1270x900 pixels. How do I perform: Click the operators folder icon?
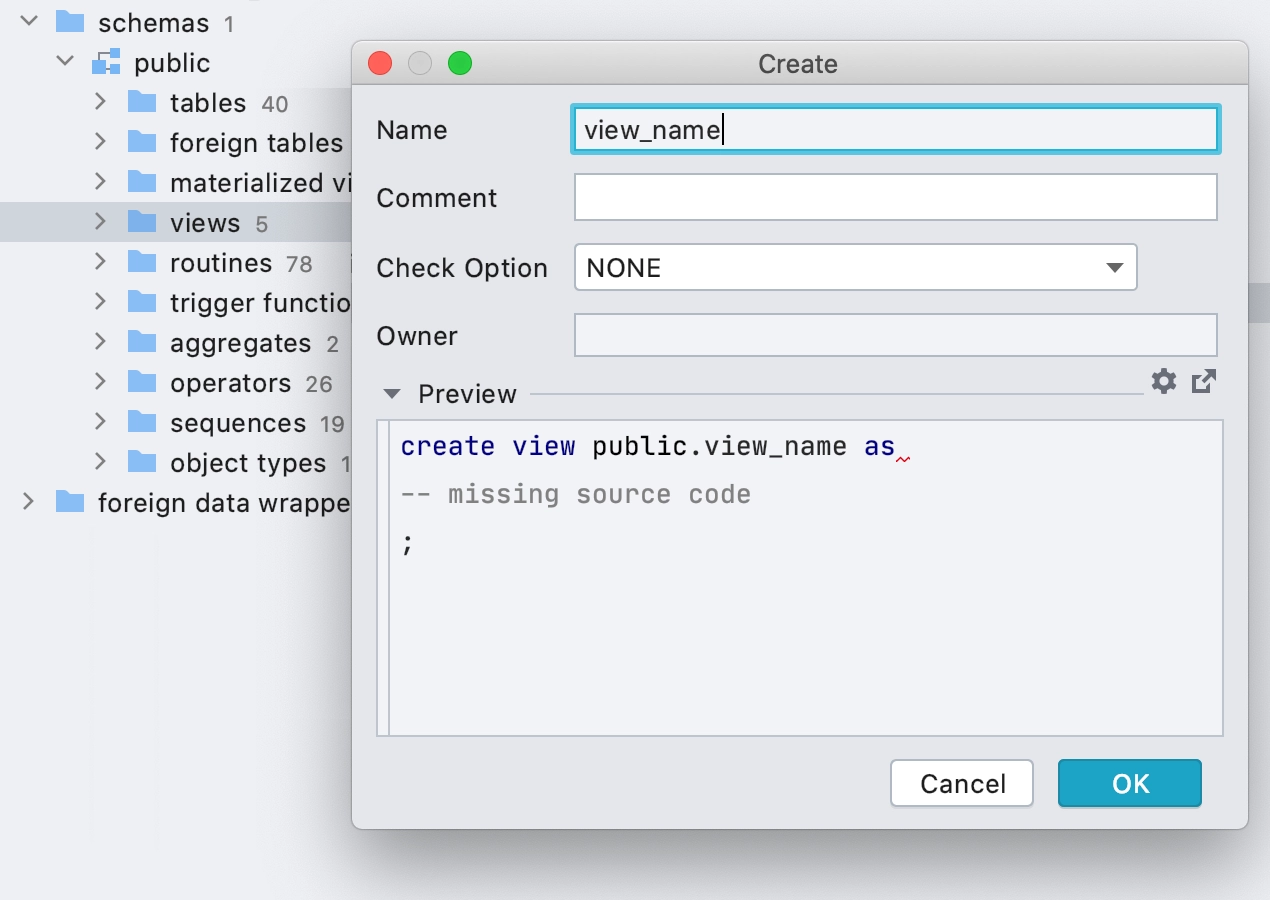pos(142,382)
